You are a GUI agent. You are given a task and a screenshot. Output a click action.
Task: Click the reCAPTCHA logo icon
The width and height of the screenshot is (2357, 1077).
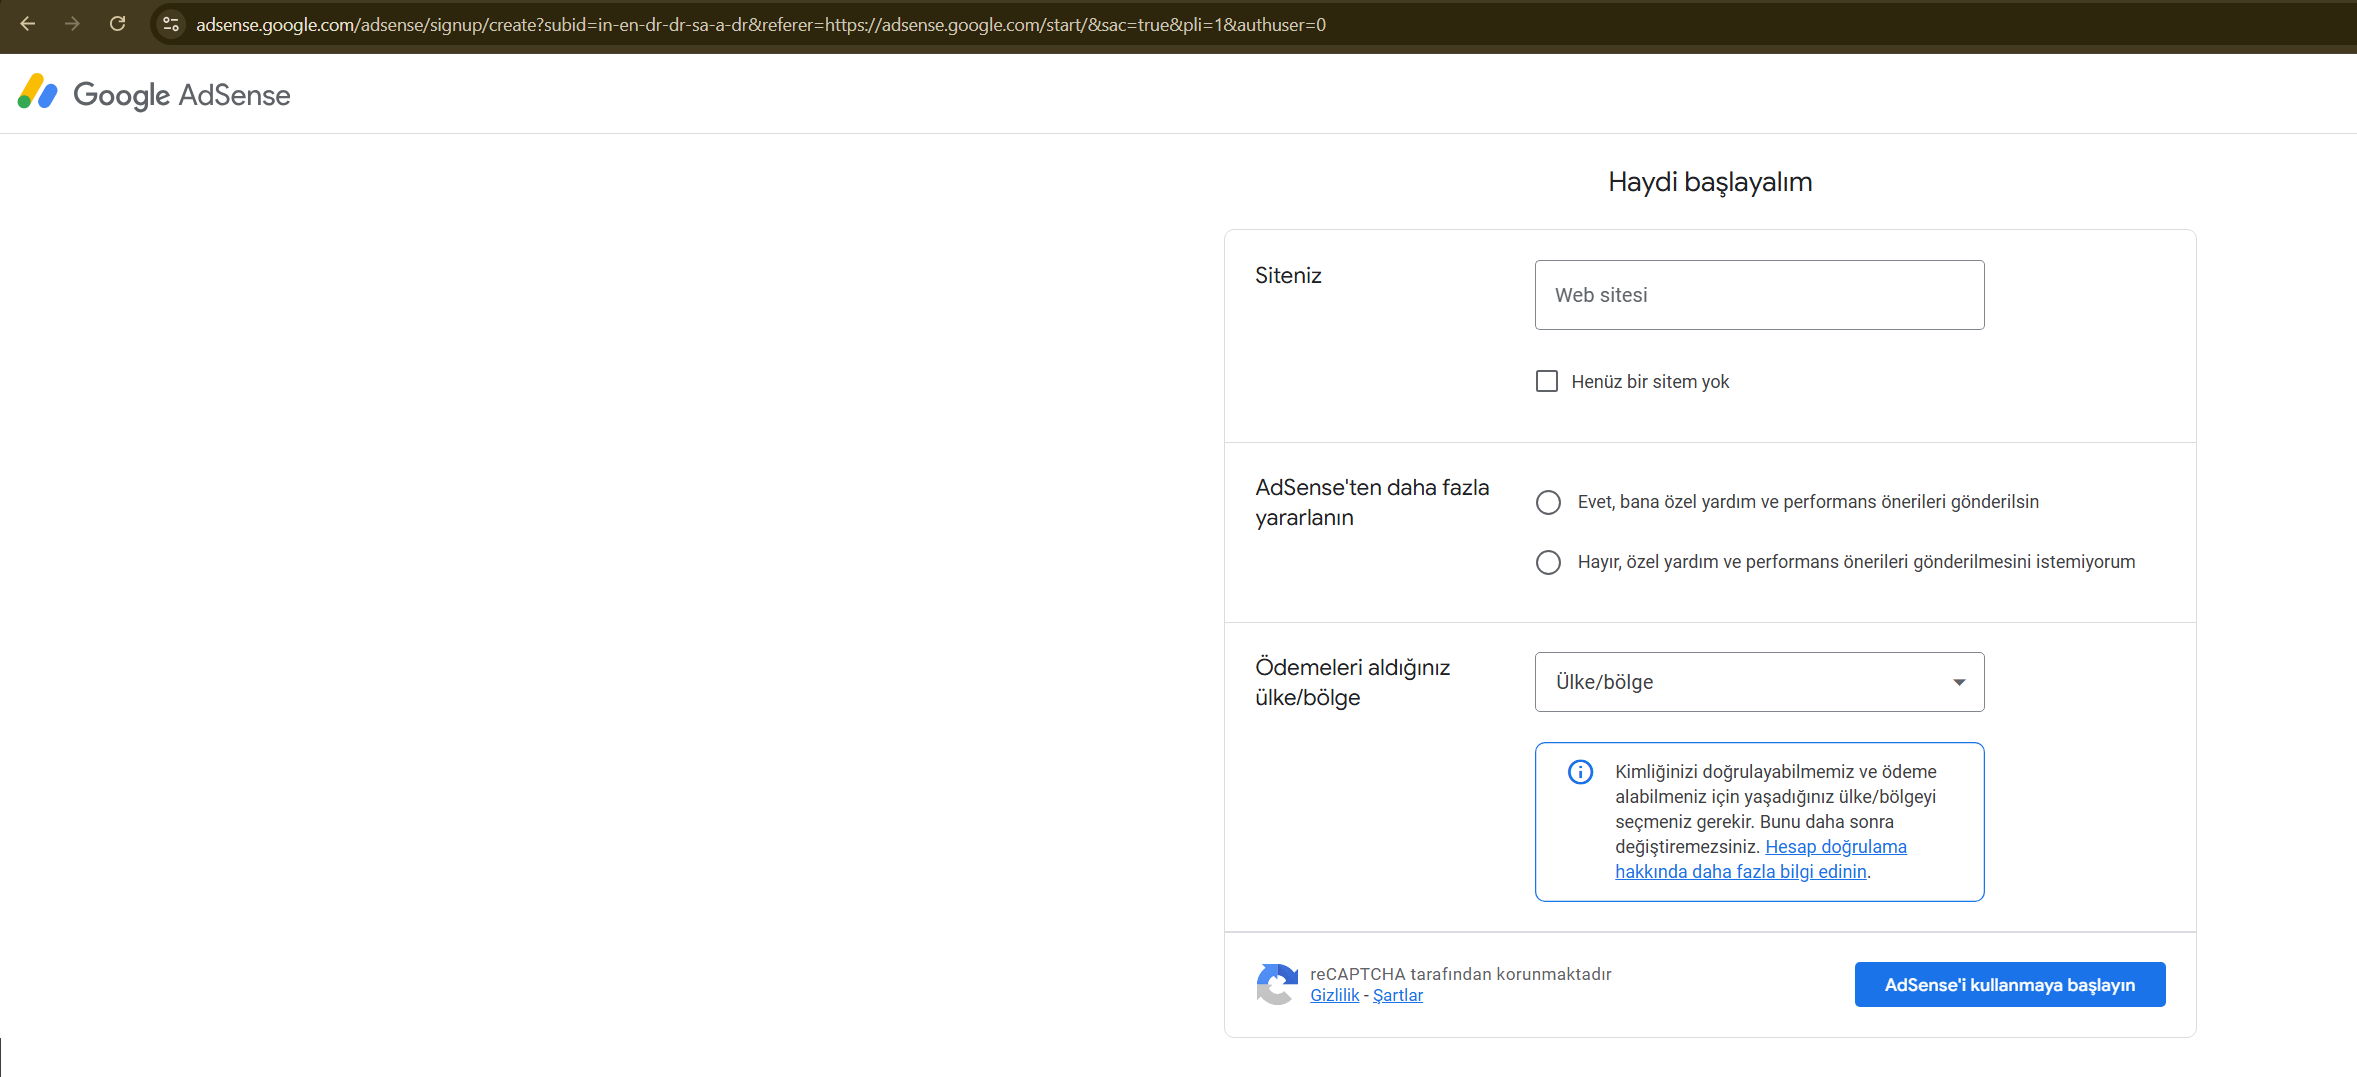(x=1277, y=984)
